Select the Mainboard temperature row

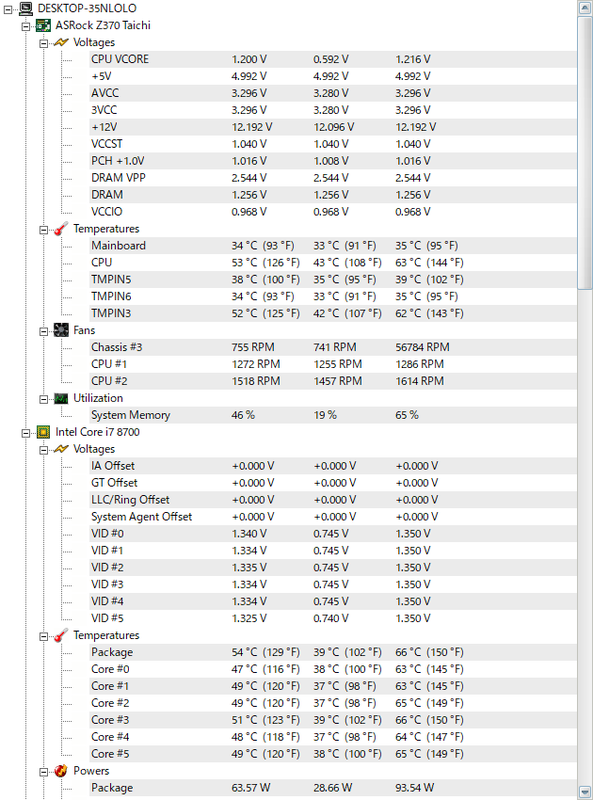point(333,245)
